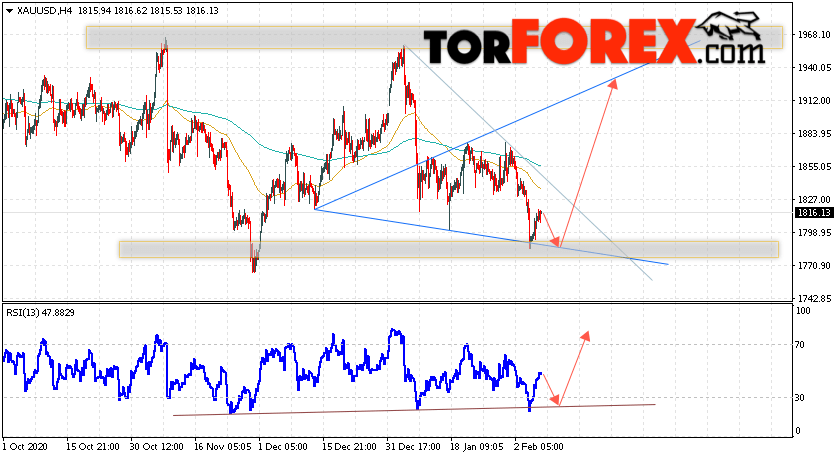The image size is (838, 458).
Task: Select the XAUUSD,H4 symbol label
Action: pyautogui.click(x=45, y=10)
